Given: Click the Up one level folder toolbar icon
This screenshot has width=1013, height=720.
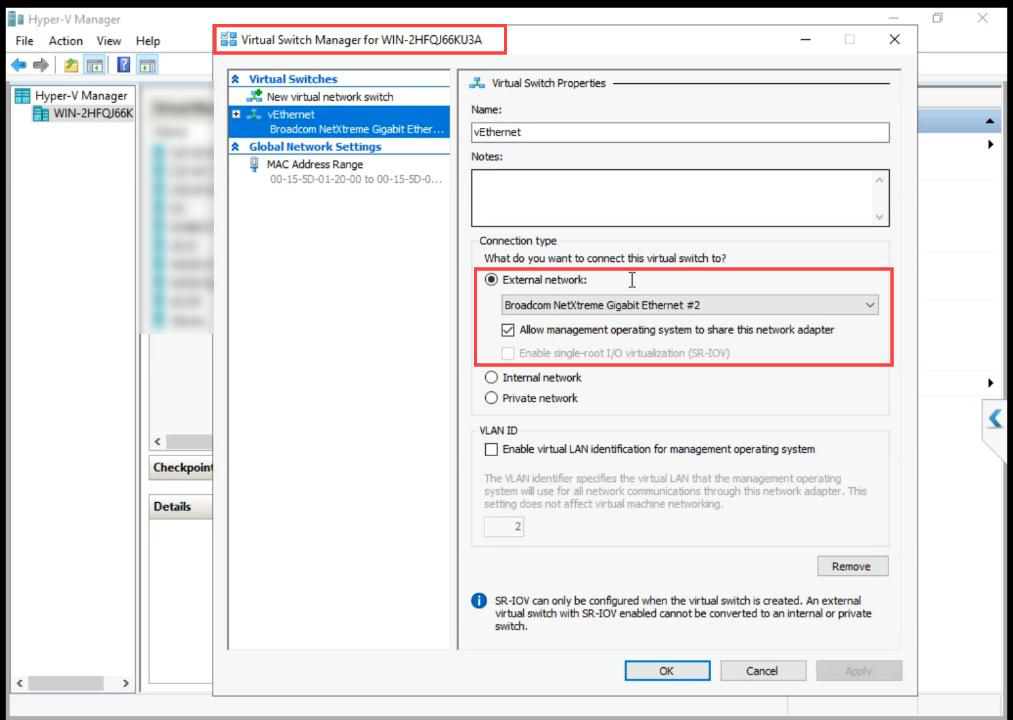Looking at the screenshot, I should pos(71,65).
